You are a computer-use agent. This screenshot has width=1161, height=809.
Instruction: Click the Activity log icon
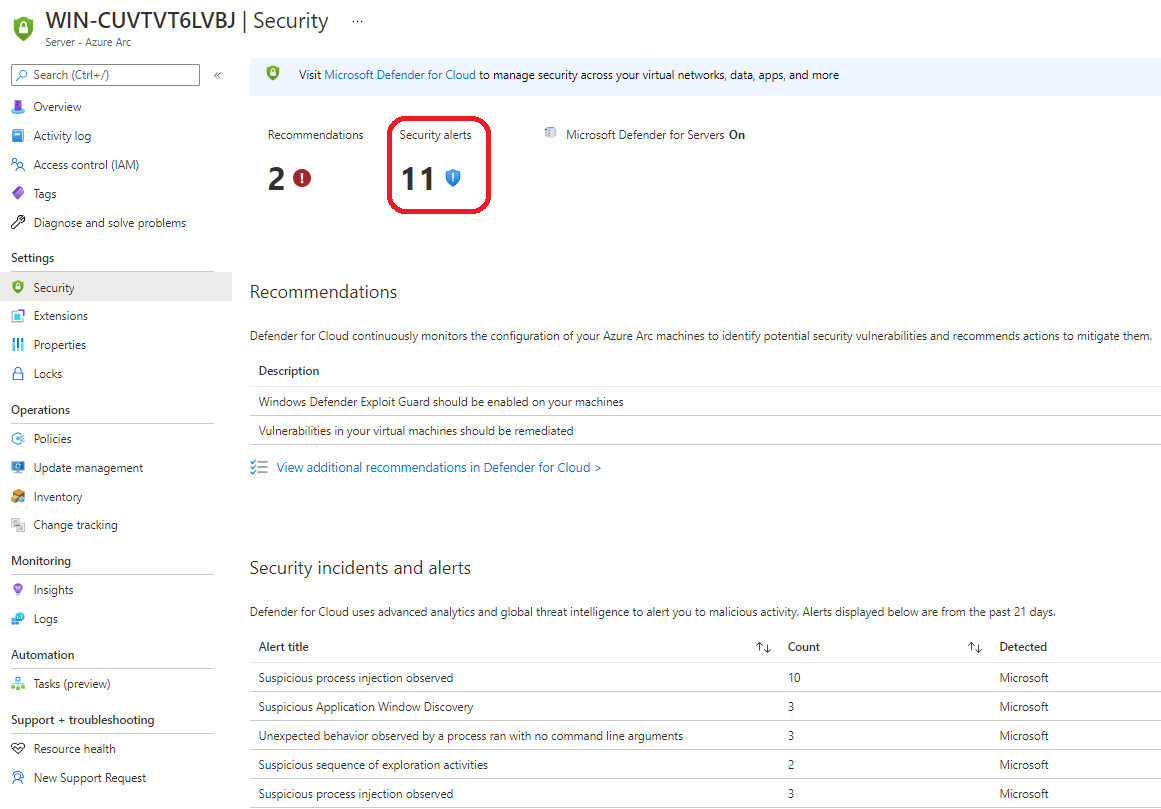(18, 136)
